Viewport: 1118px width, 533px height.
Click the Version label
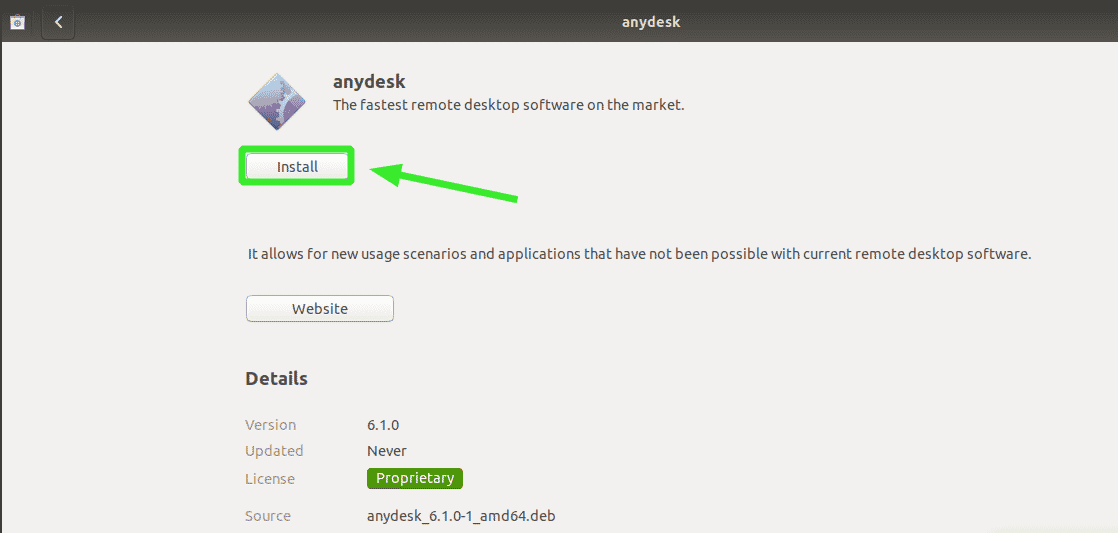pos(270,425)
